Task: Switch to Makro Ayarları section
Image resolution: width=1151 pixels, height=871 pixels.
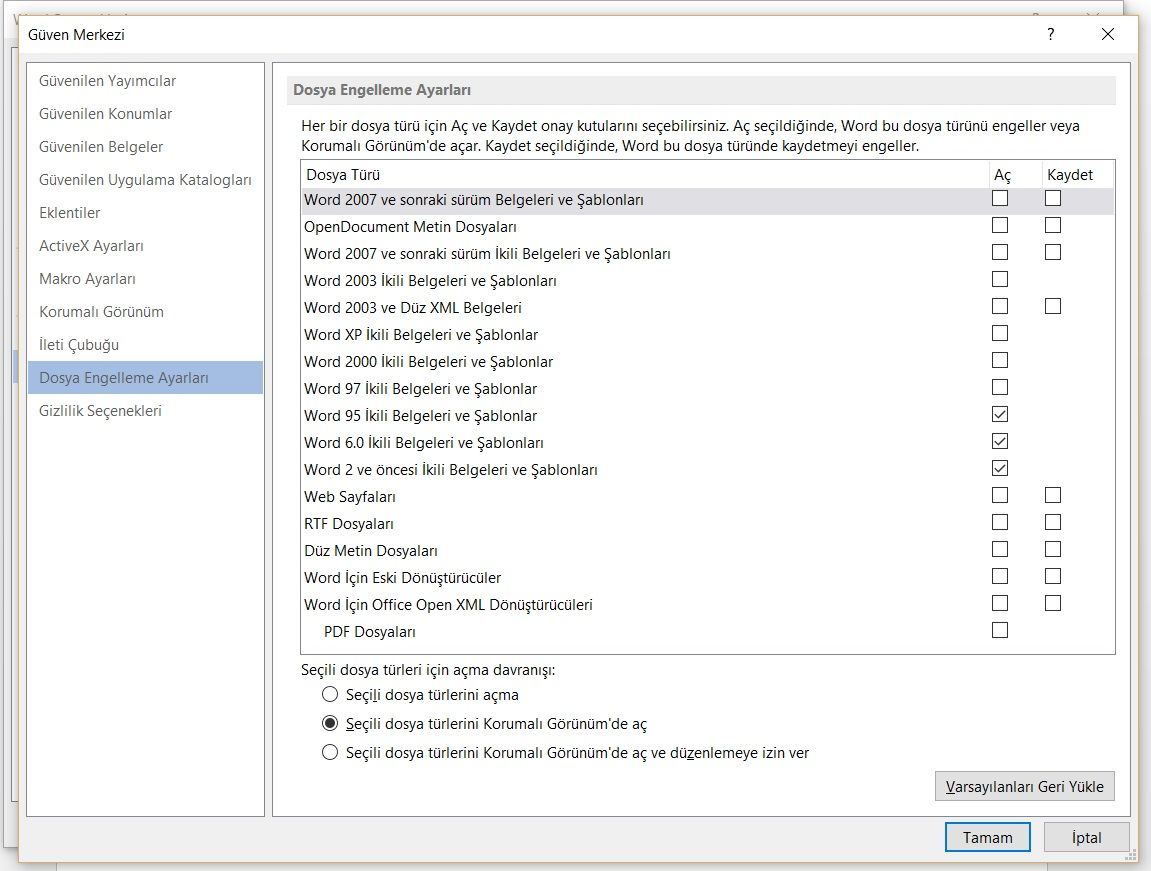Action: pyautogui.click(x=87, y=279)
